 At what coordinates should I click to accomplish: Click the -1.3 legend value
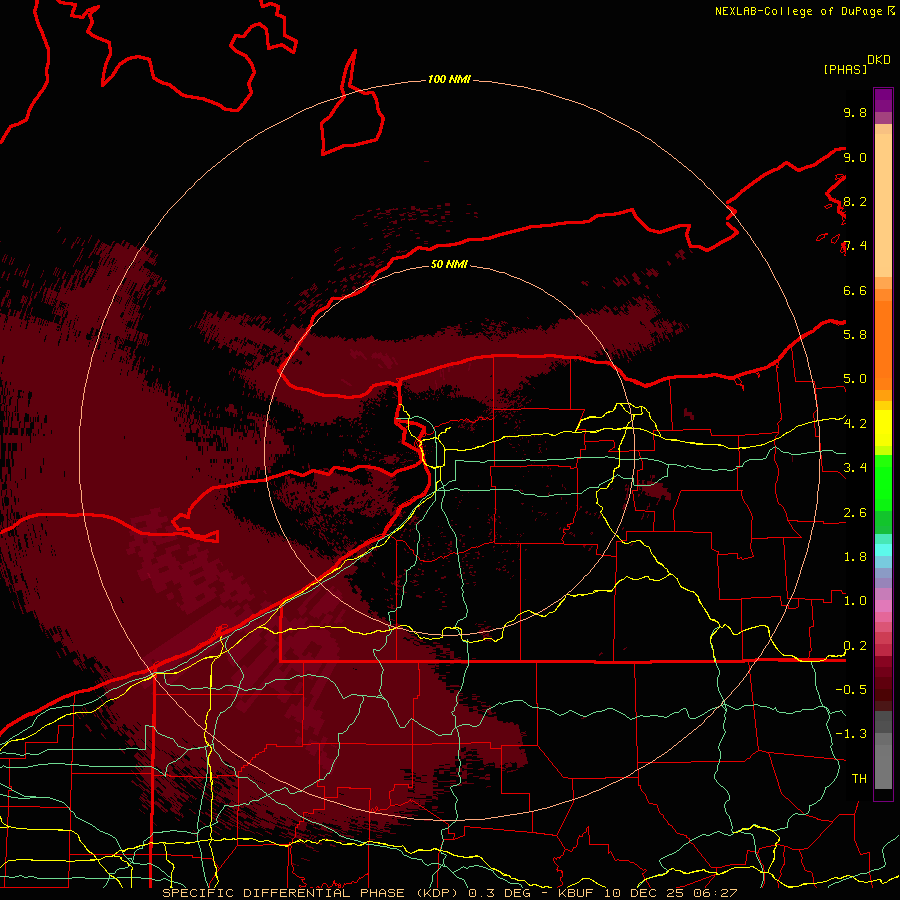coord(851,734)
